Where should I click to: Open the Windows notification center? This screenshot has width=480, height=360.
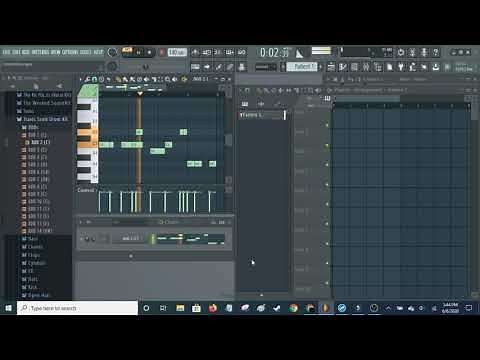pyautogui.click(x=469, y=308)
